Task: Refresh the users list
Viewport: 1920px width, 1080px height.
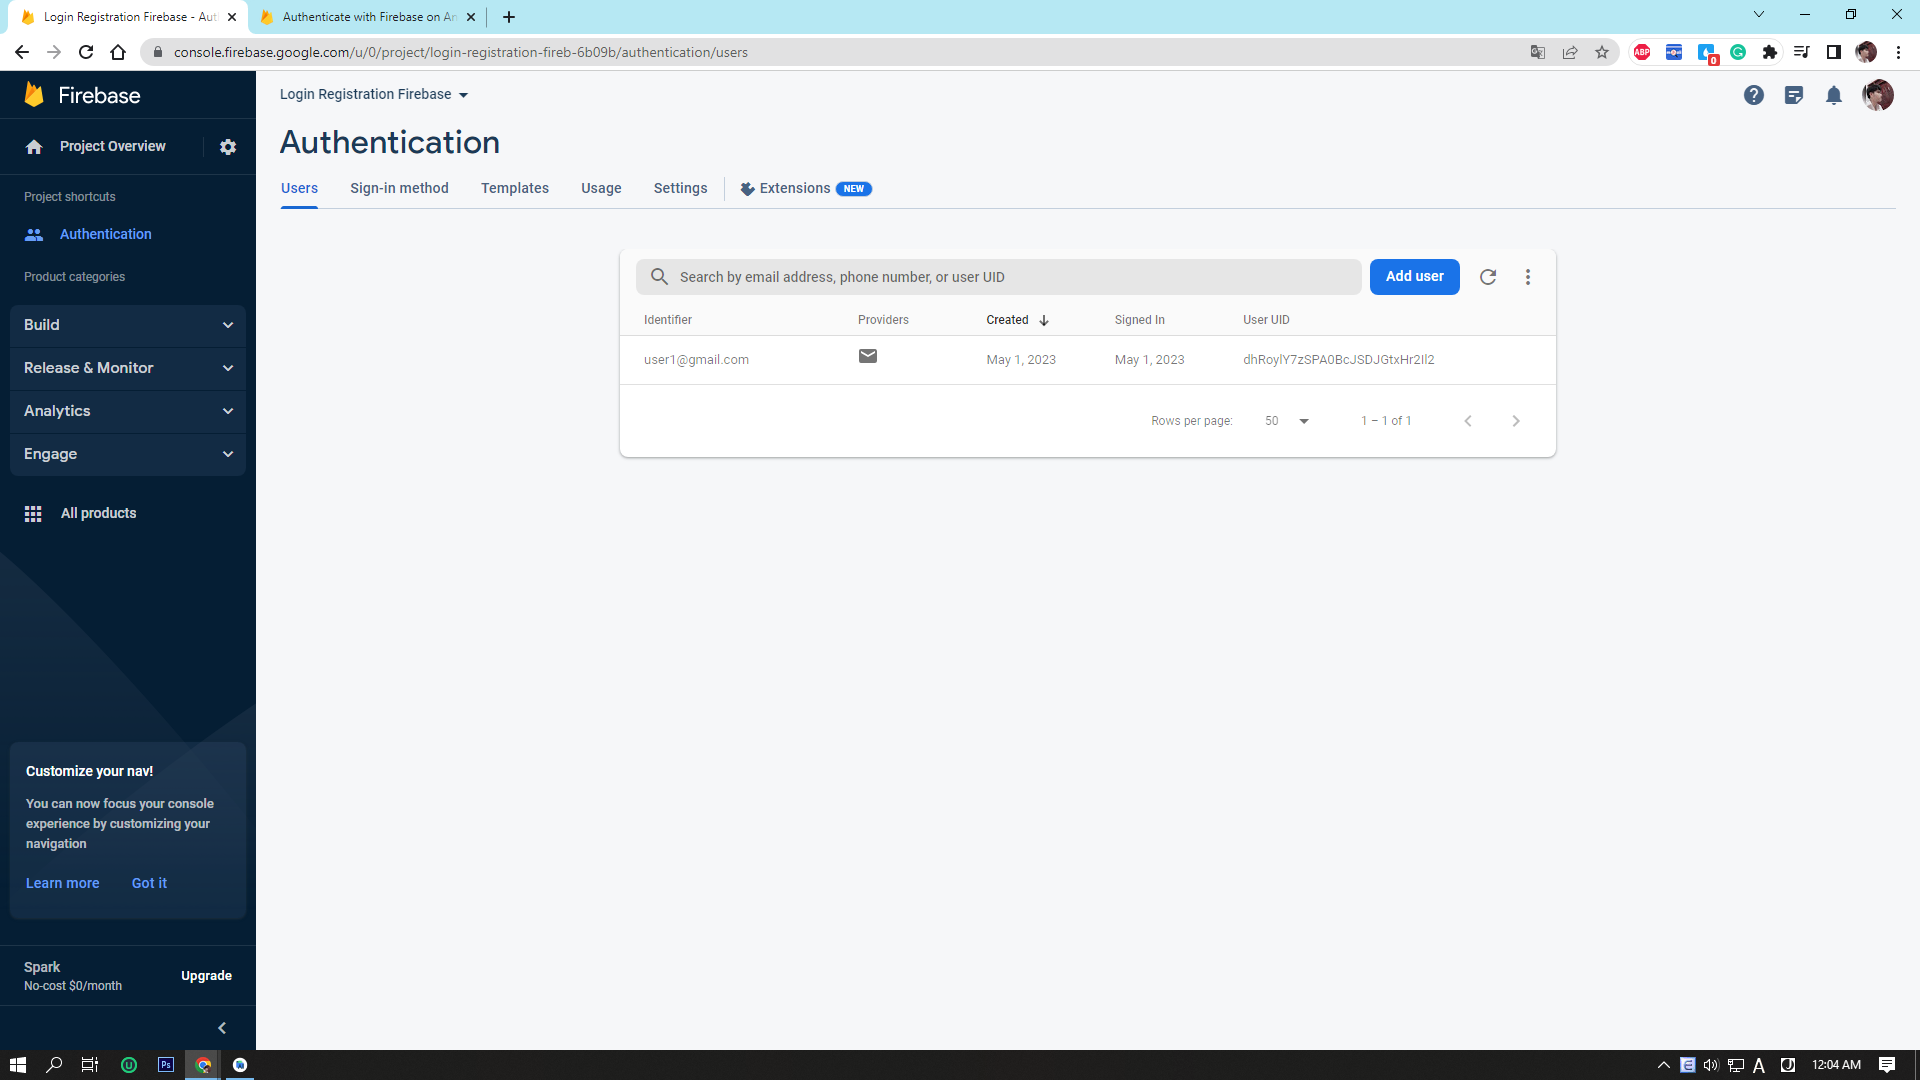Action: 1488,276
